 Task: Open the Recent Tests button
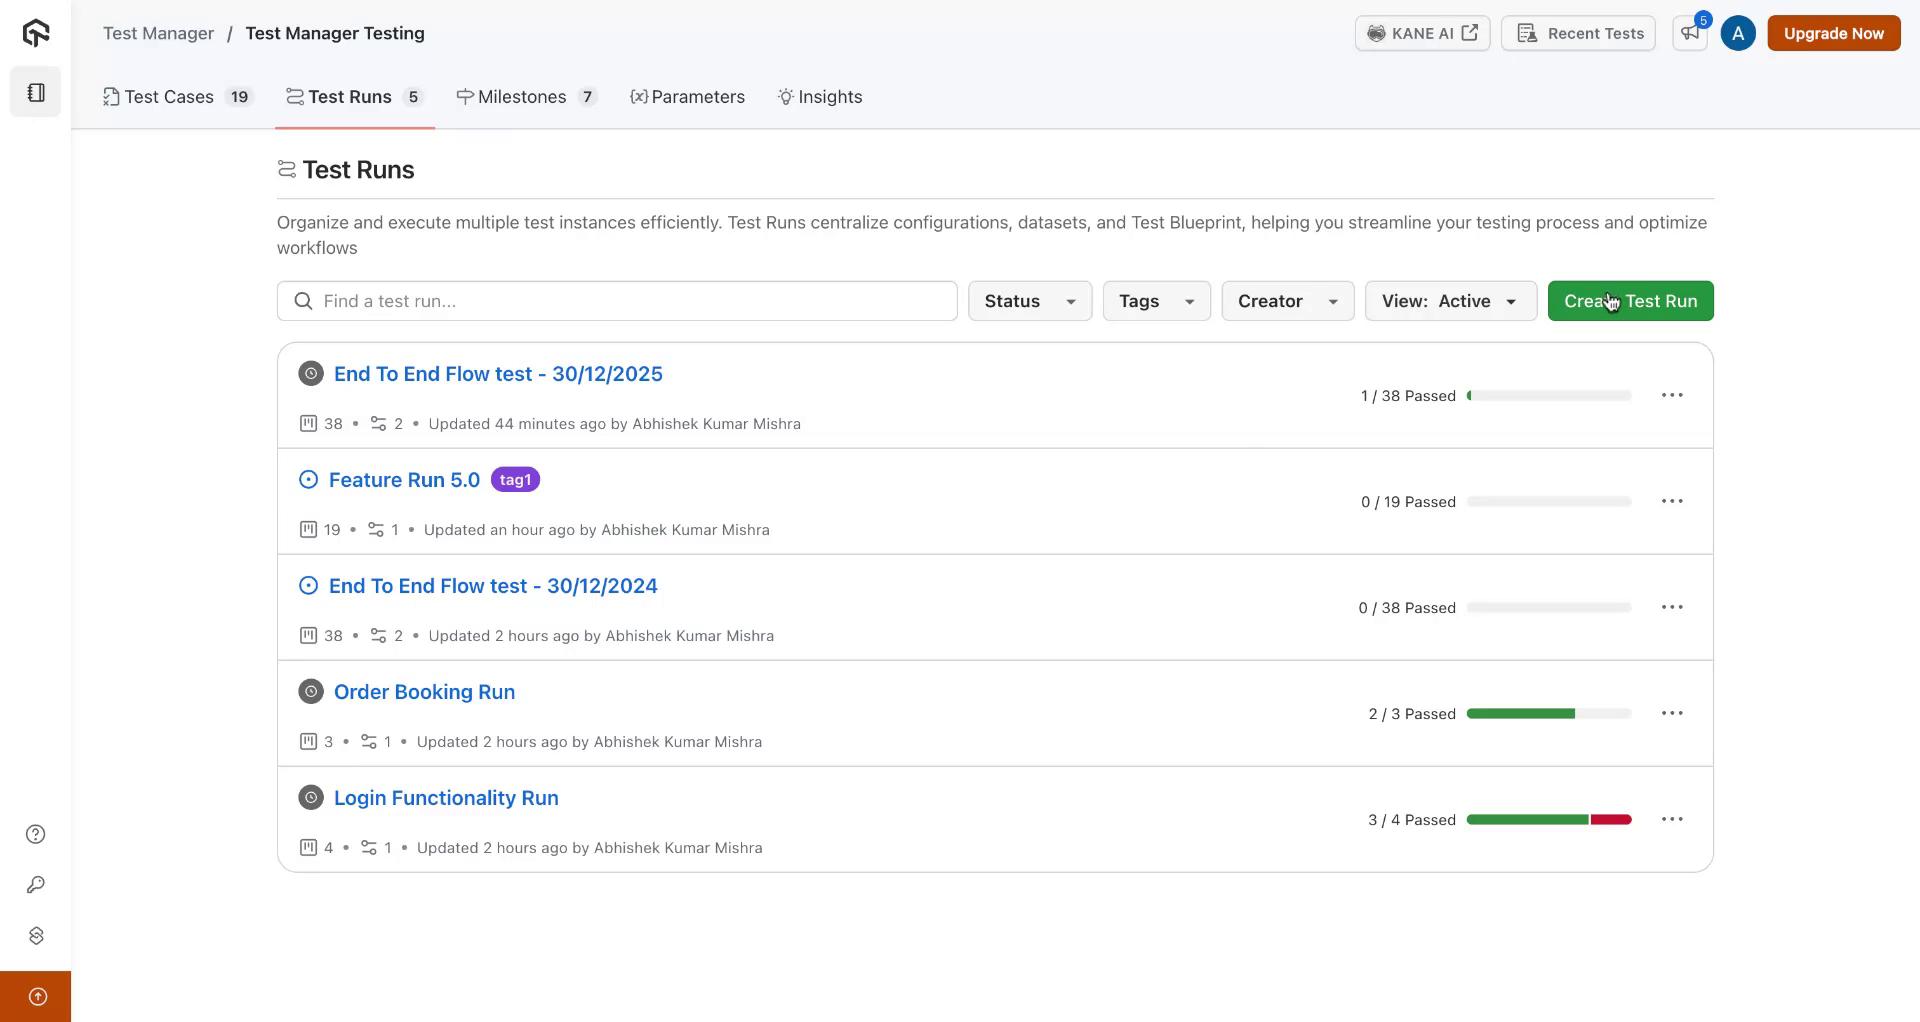(x=1578, y=33)
